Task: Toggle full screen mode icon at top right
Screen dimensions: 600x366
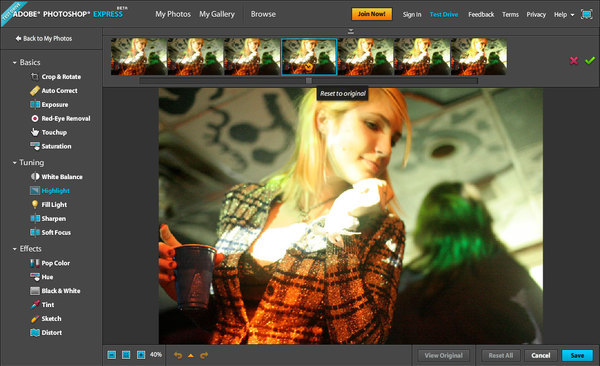Action: 586,15
